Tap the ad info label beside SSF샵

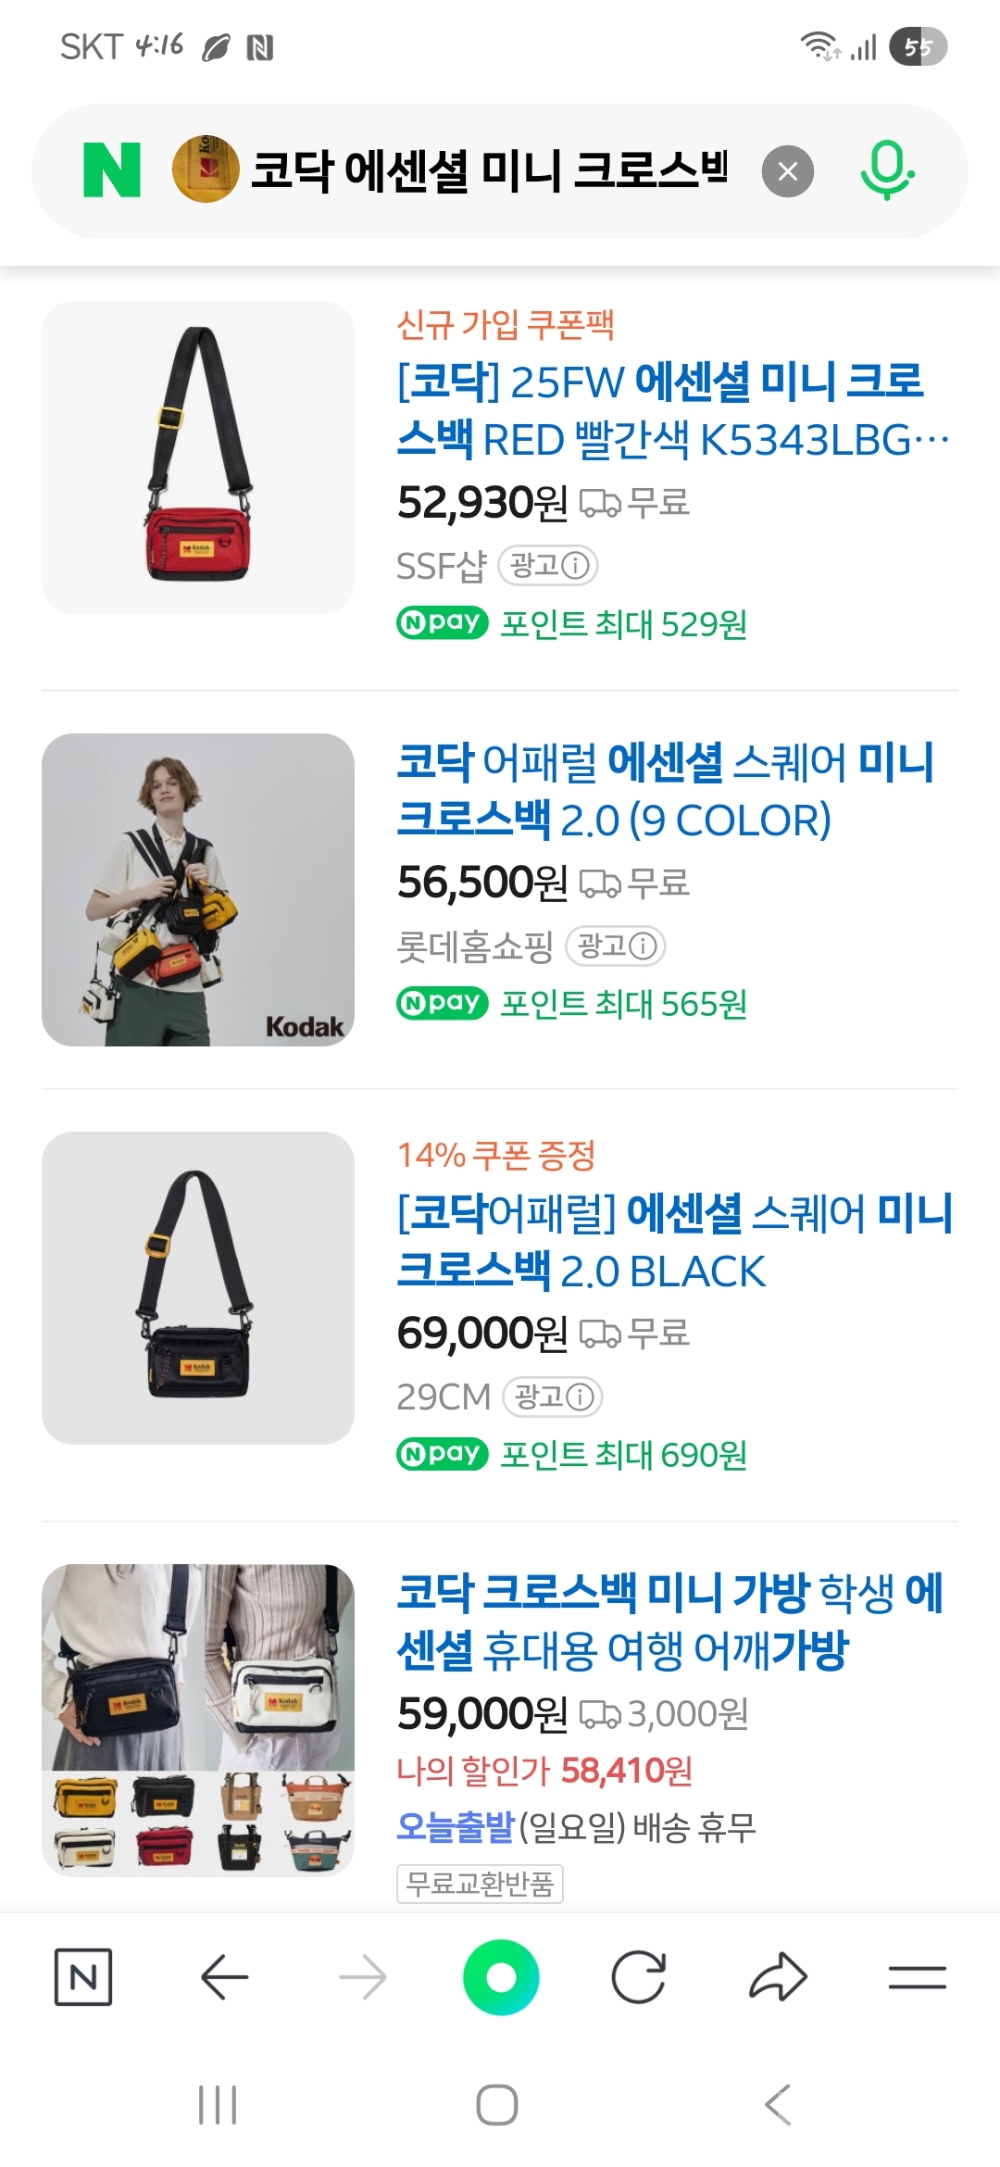(548, 566)
